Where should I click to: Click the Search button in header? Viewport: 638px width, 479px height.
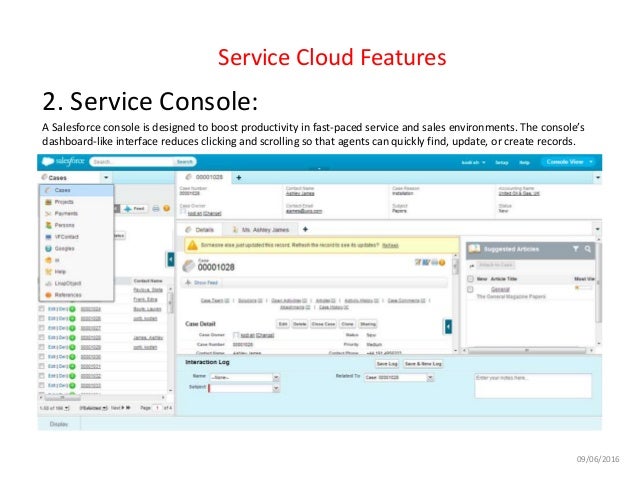[x=184, y=162]
